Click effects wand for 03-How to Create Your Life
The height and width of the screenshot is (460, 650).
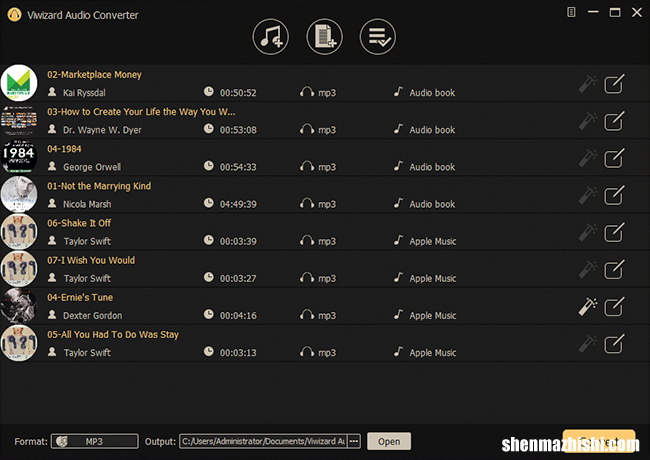(588, 121)
